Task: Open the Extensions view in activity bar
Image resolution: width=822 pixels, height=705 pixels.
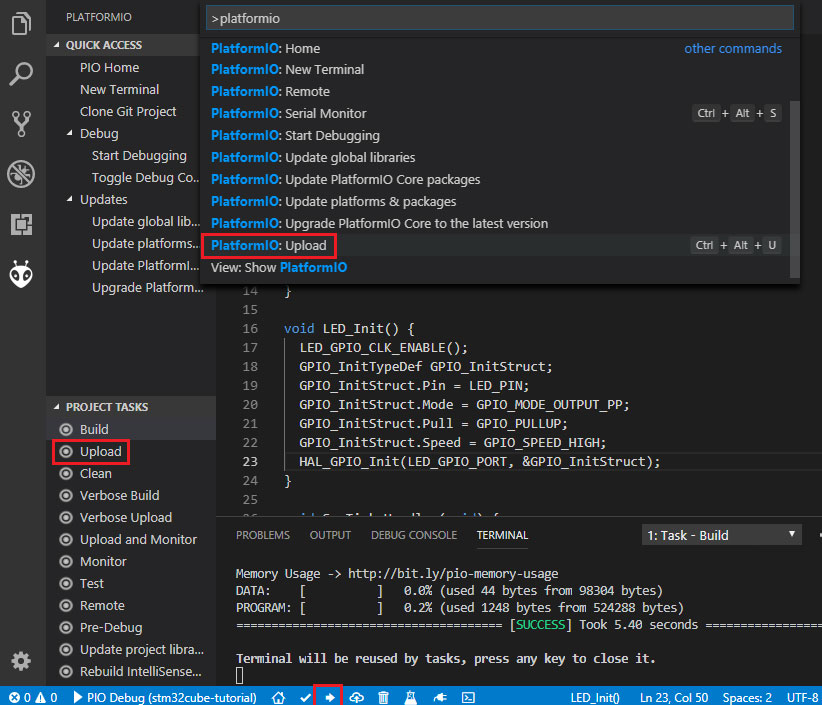Action: click(x=21, y=224)
